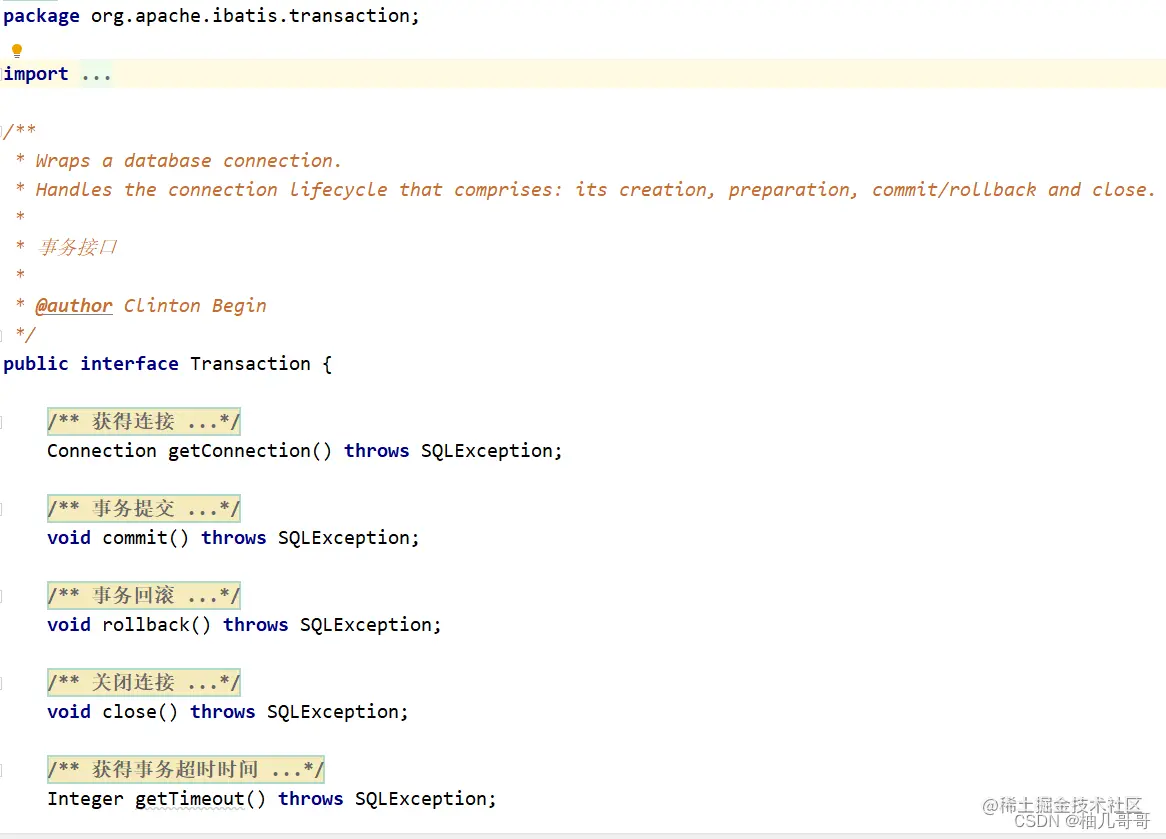
Task: Click the comment text '事务接口'
Action: pos(78,247)
